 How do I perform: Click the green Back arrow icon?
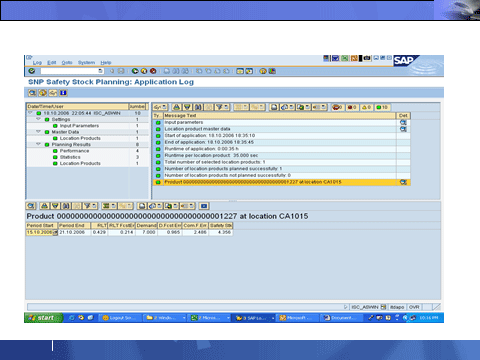point(135,71)
